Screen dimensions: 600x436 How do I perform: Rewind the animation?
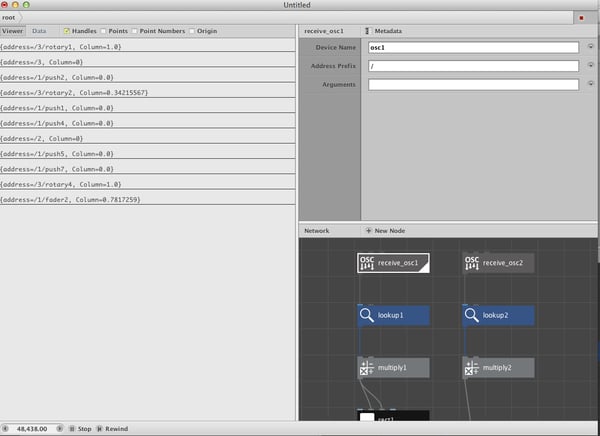[112, 429]
